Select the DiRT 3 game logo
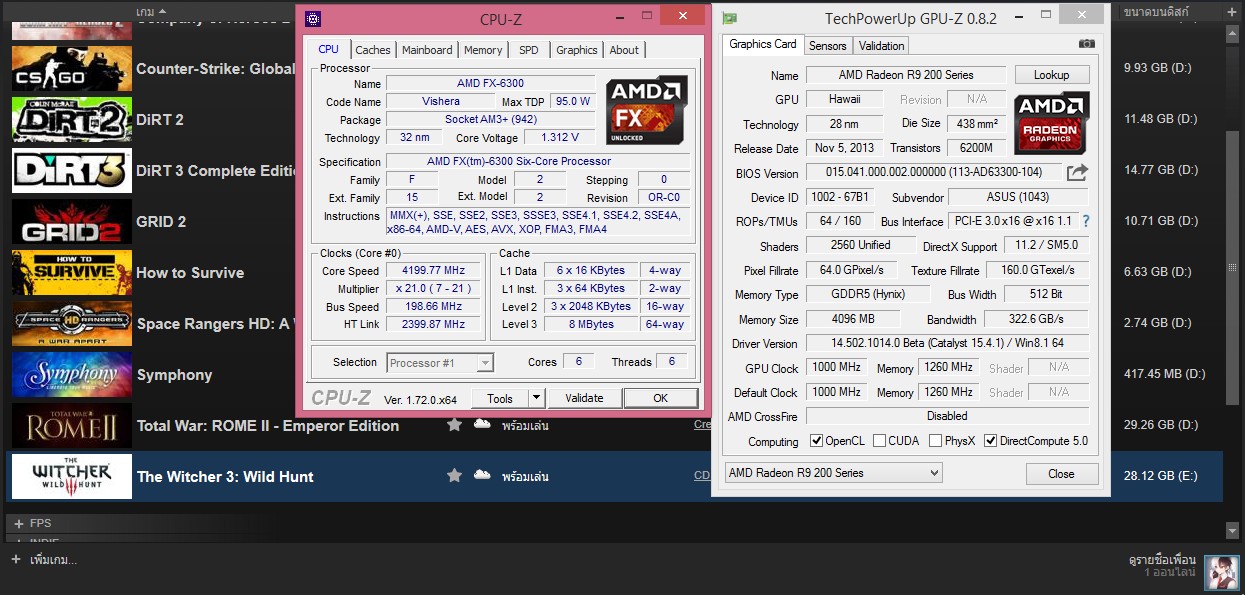Viewport: 1245px width, 595px height. point(72,170)
